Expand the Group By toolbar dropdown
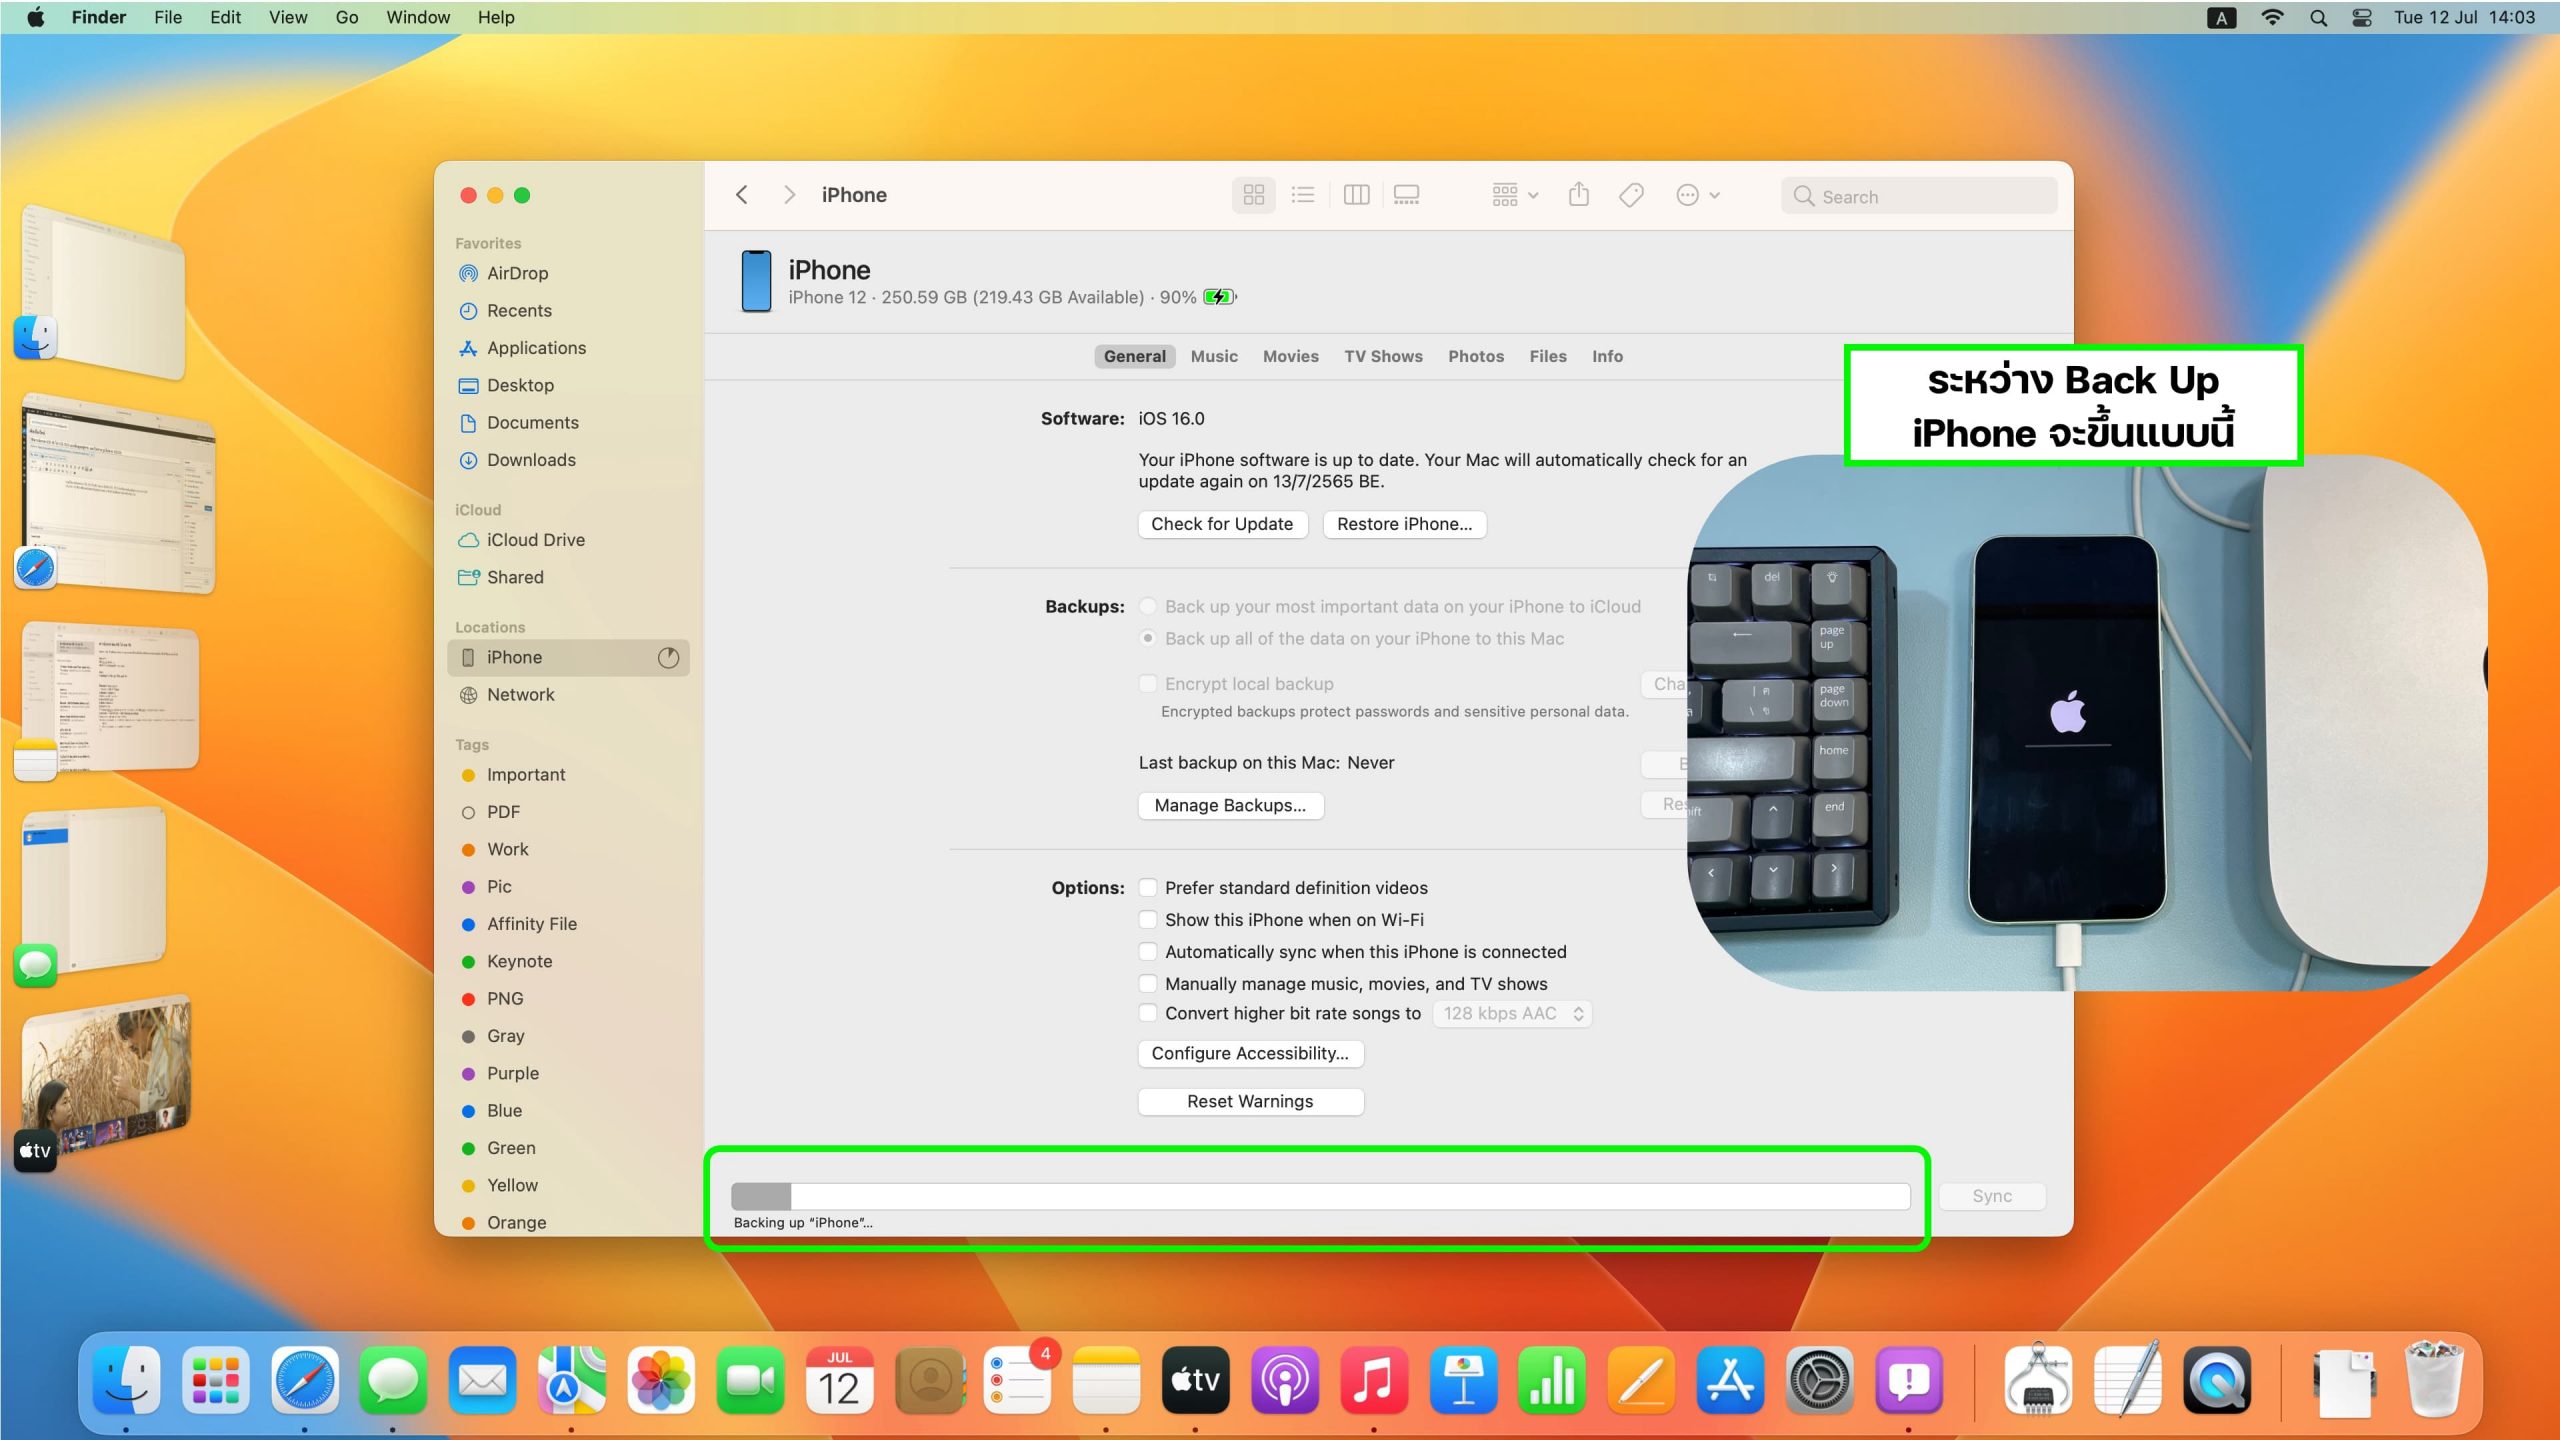 point(1514,195)
